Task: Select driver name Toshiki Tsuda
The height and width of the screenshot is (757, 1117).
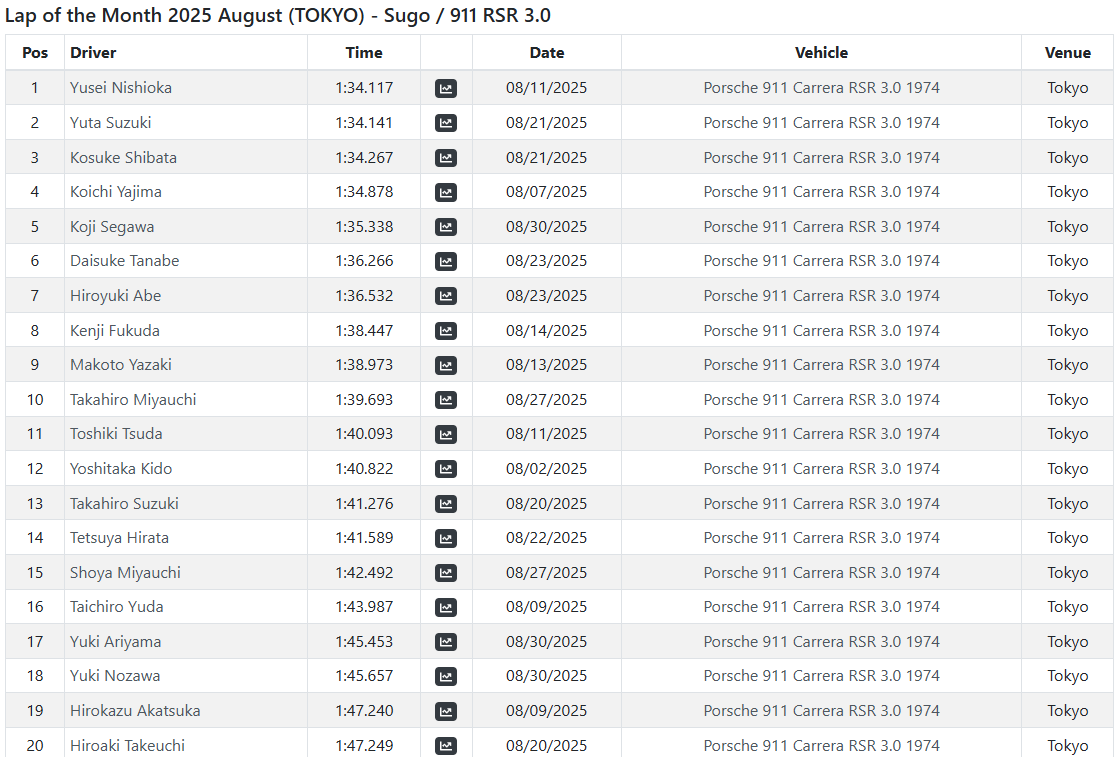Action: coord(116,434)
